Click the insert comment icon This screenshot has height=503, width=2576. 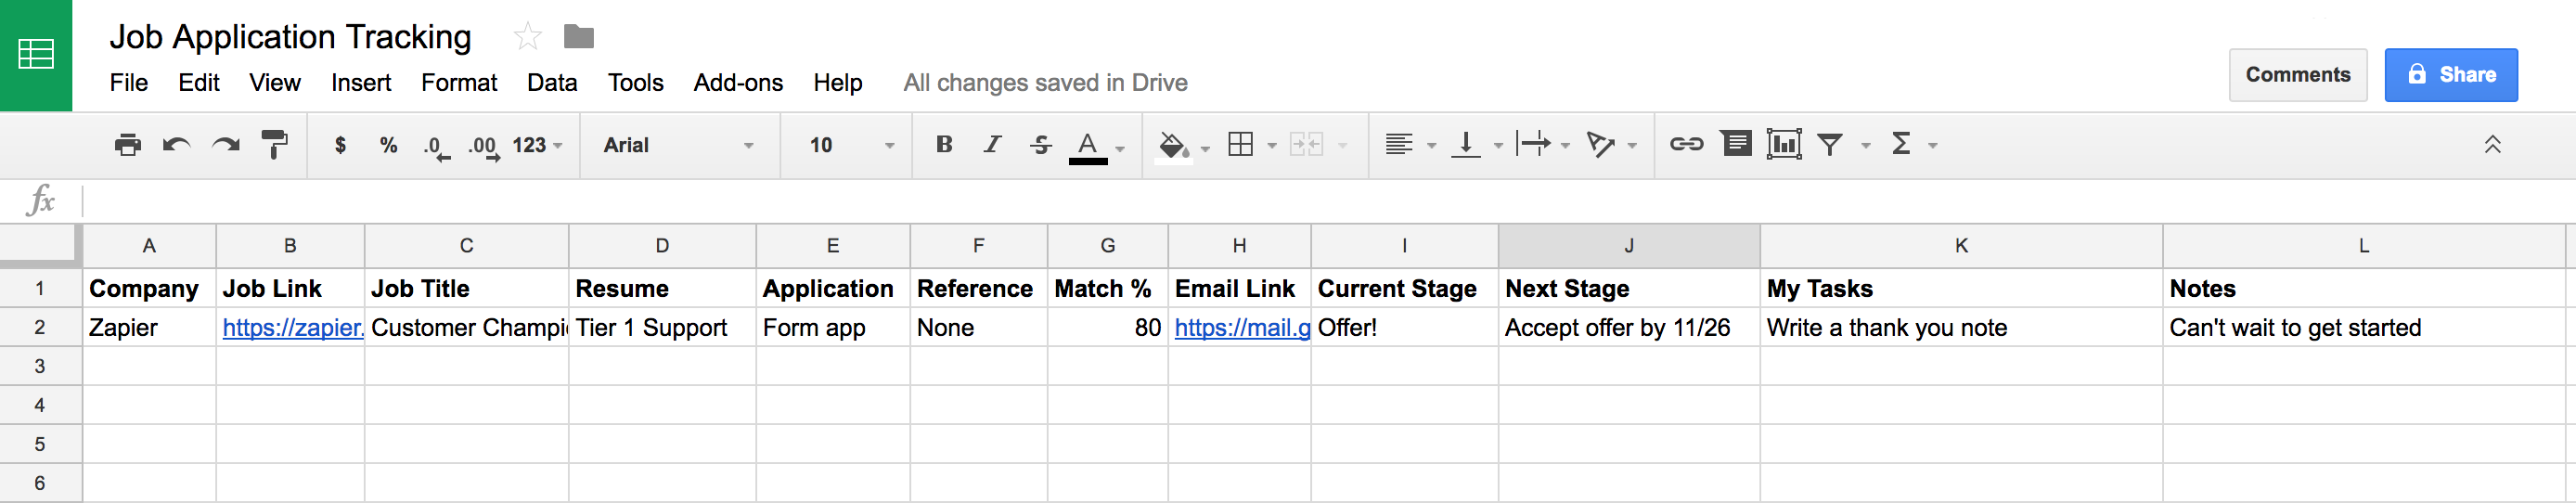click(x=1736, y=144)
